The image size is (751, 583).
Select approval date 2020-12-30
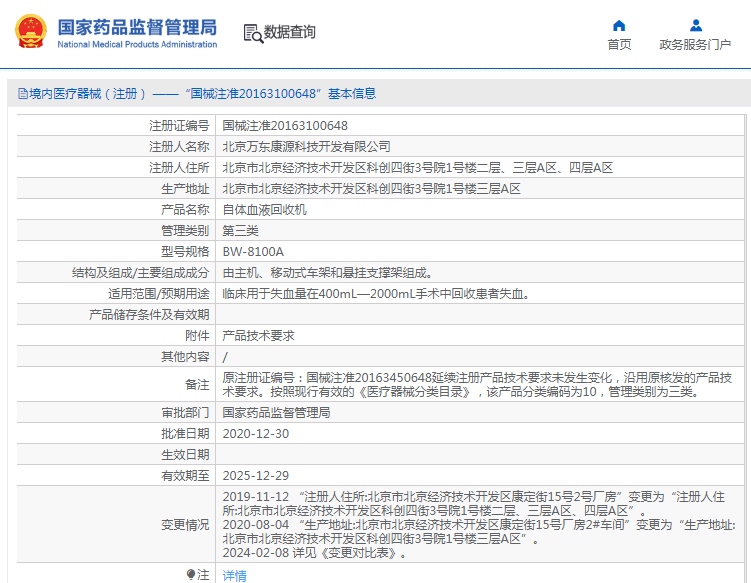[x=256, y=434]
